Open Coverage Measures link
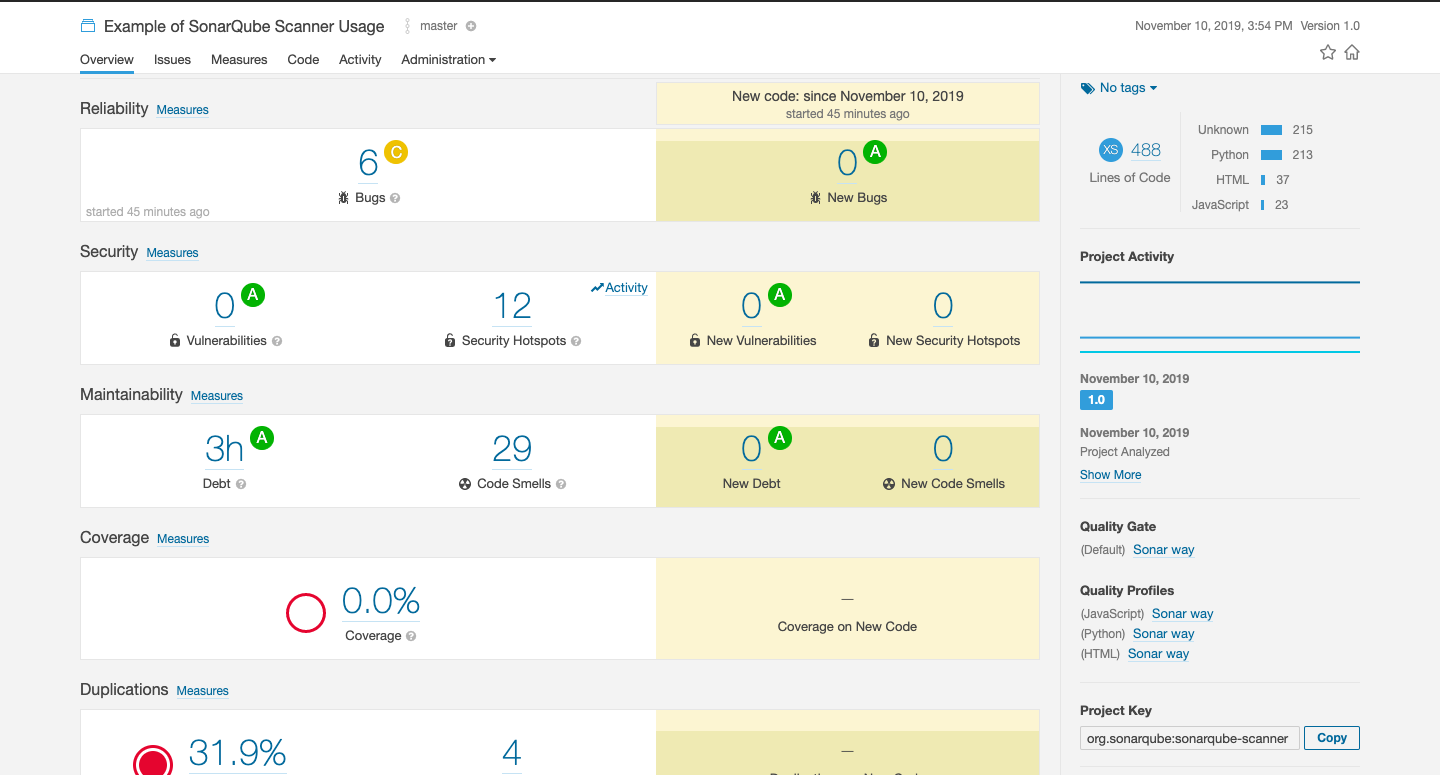The height and width of the screenshot is (775, 1440). (x=183, y=539)
